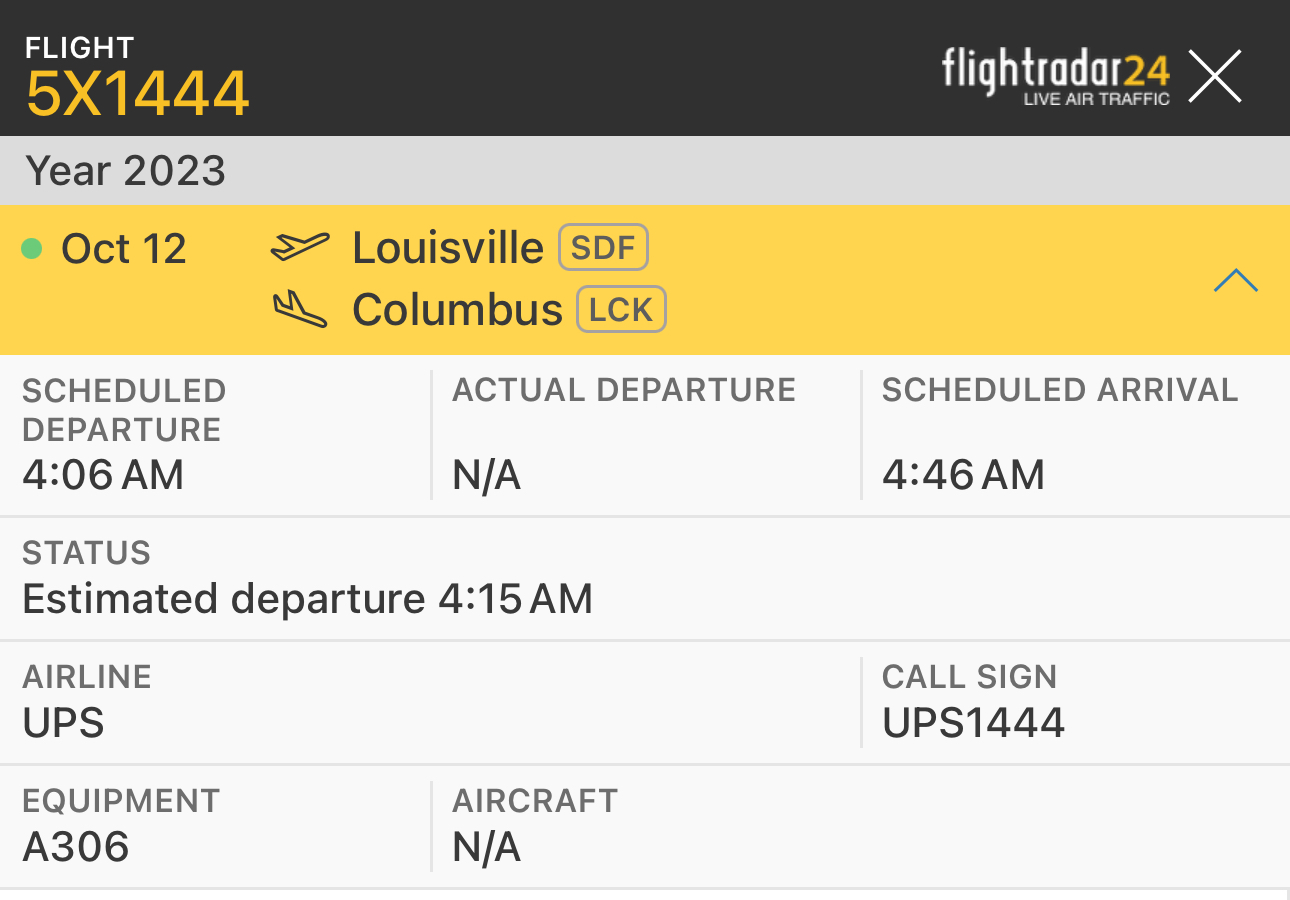Click the 4:46 AM scheduled arrival time
This screenshot has width=1290, height=900.
coord(963,475)
